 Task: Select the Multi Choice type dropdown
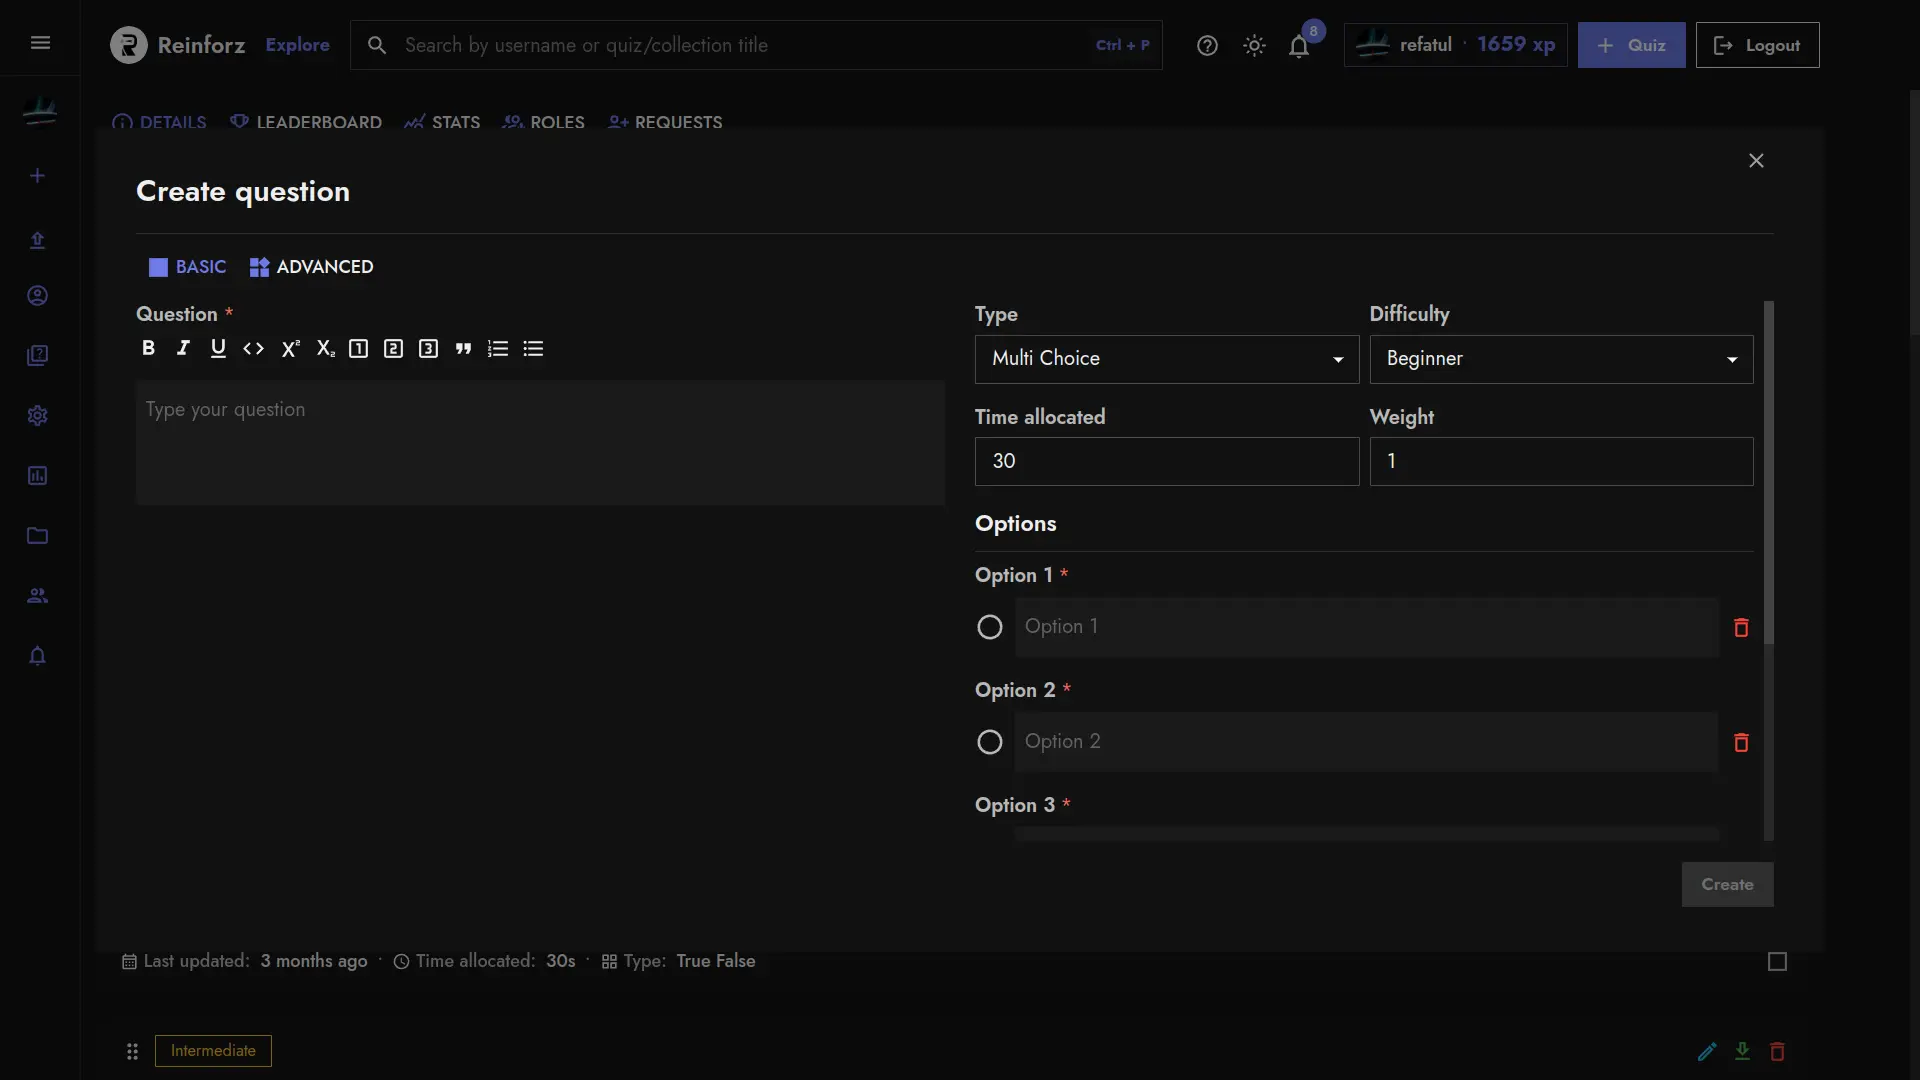(x=1166, y=359)
